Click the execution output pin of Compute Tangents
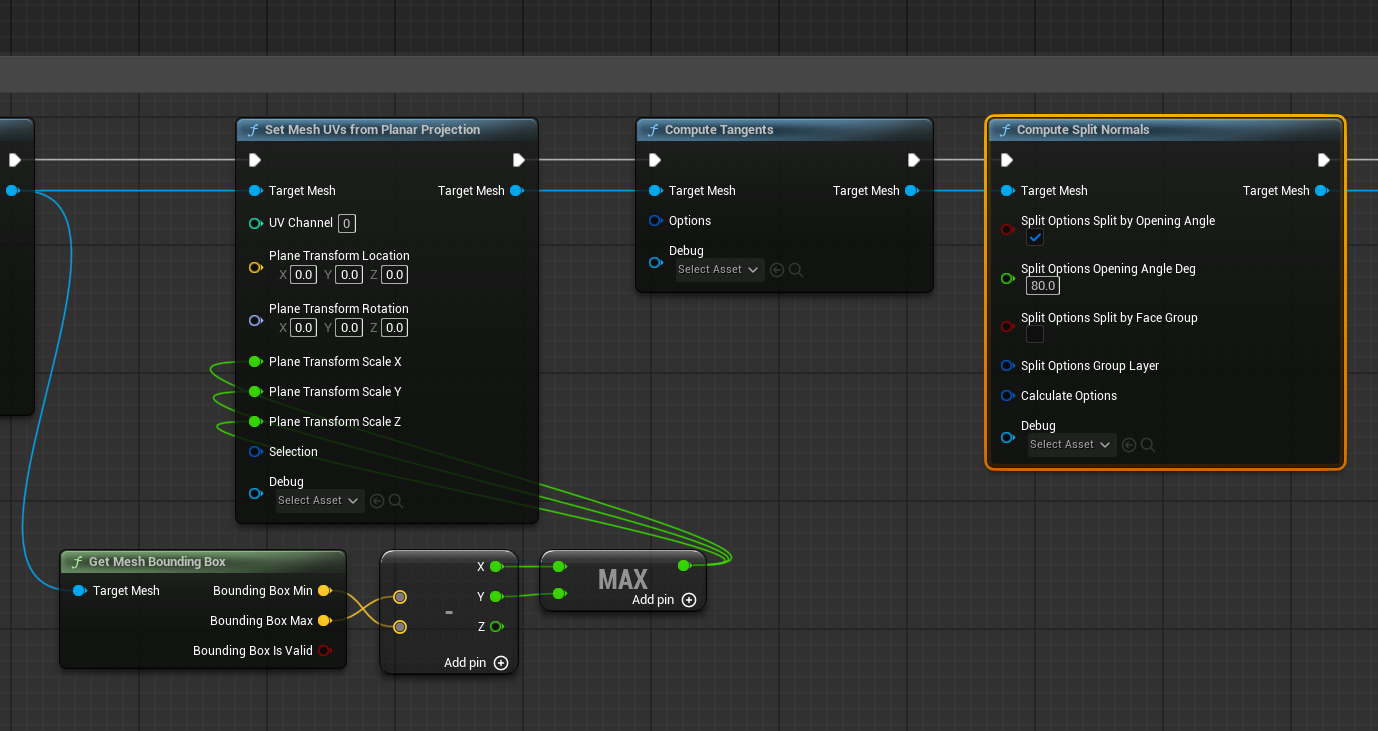1378x731 pixels. 914,160
